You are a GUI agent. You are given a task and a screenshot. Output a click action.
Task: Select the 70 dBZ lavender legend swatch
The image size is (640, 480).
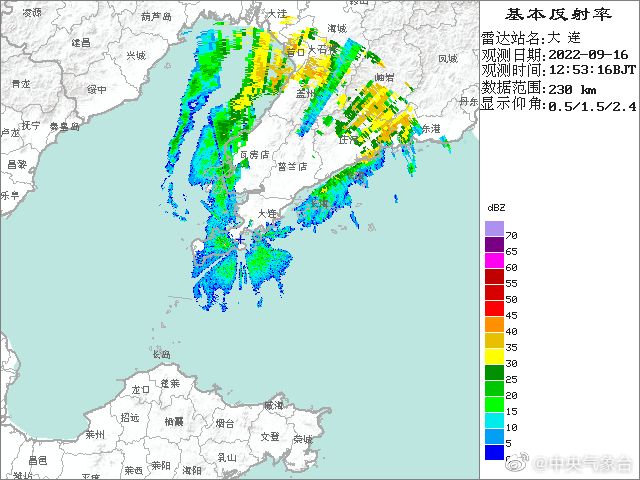[494, 229]
